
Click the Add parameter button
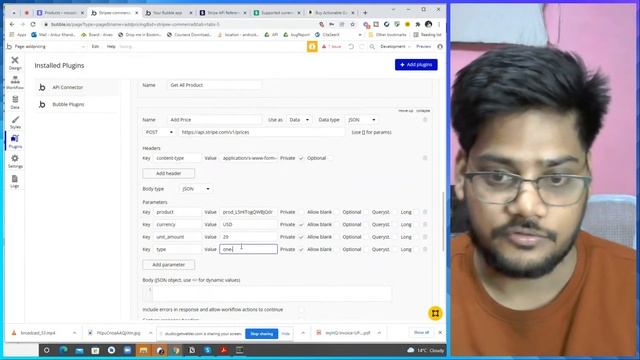pos(169,265)
